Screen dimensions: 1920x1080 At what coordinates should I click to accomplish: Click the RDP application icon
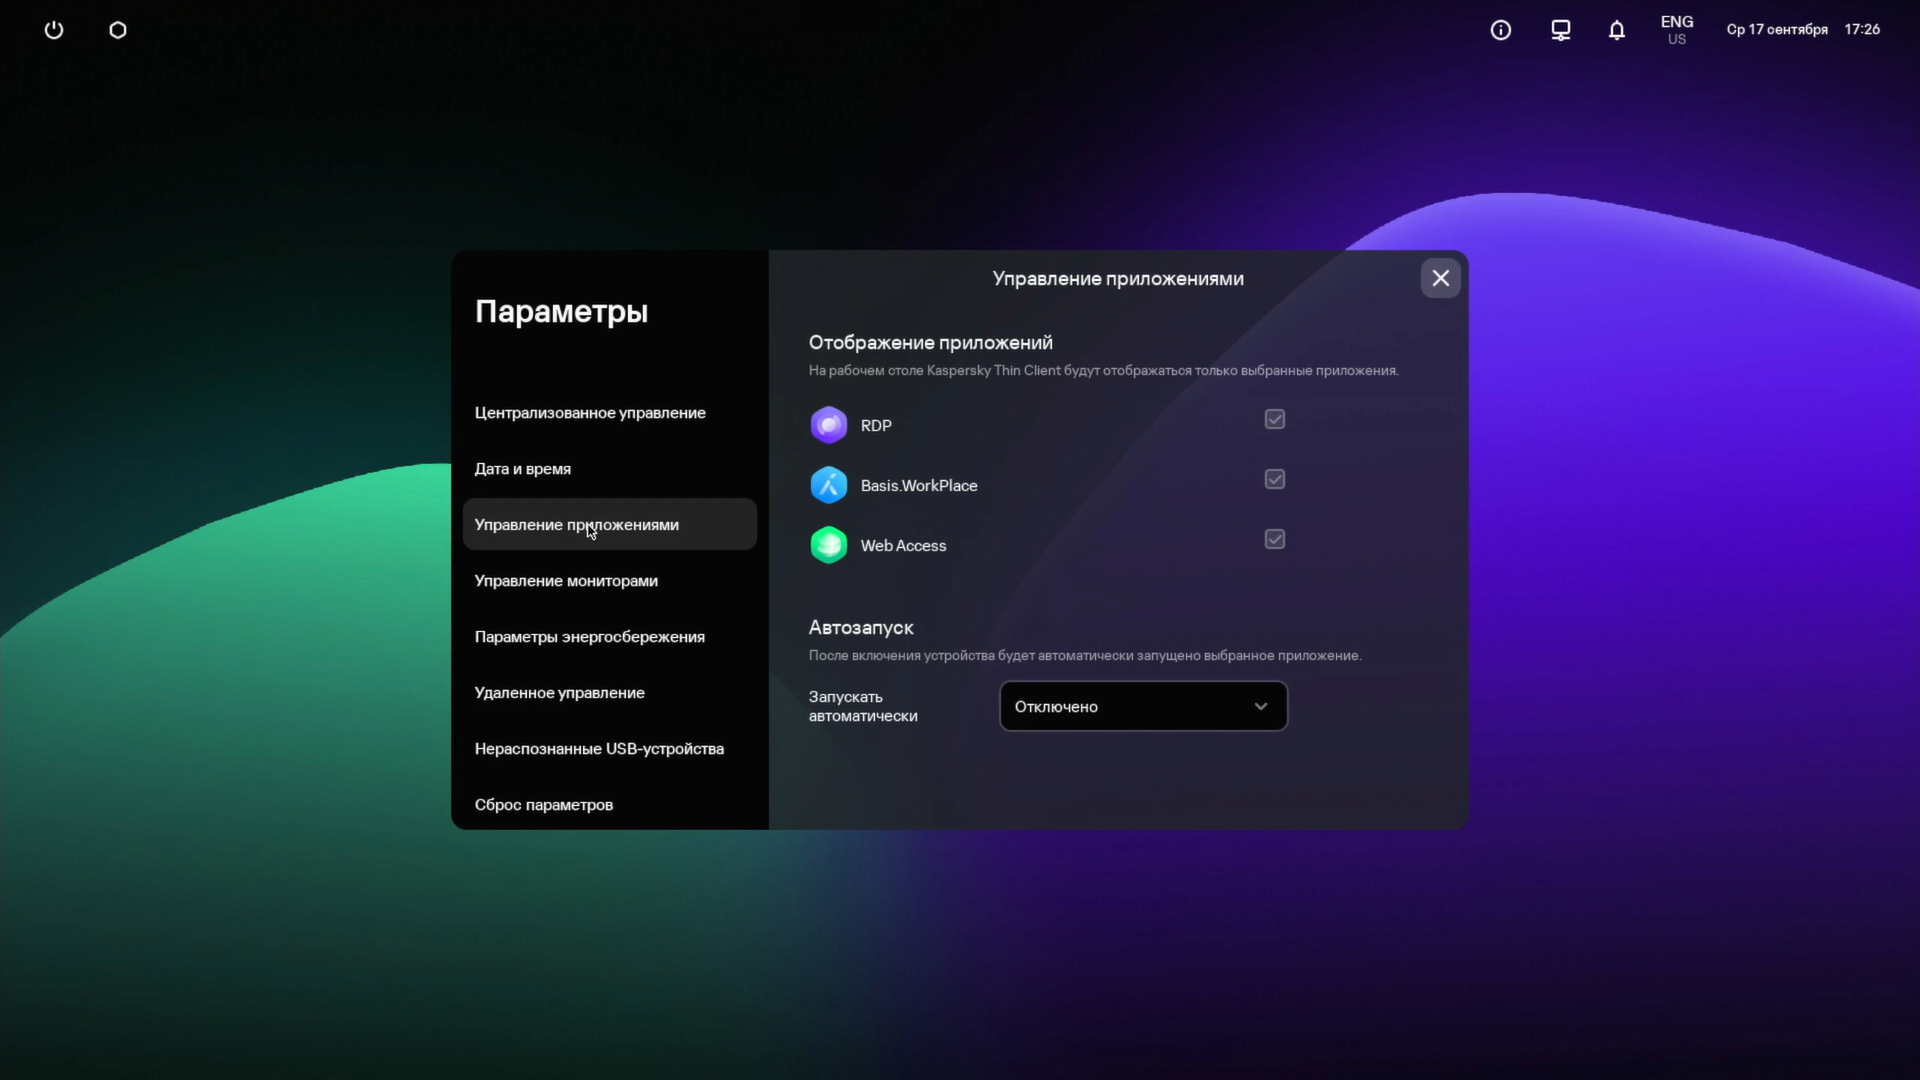(828, 425)
